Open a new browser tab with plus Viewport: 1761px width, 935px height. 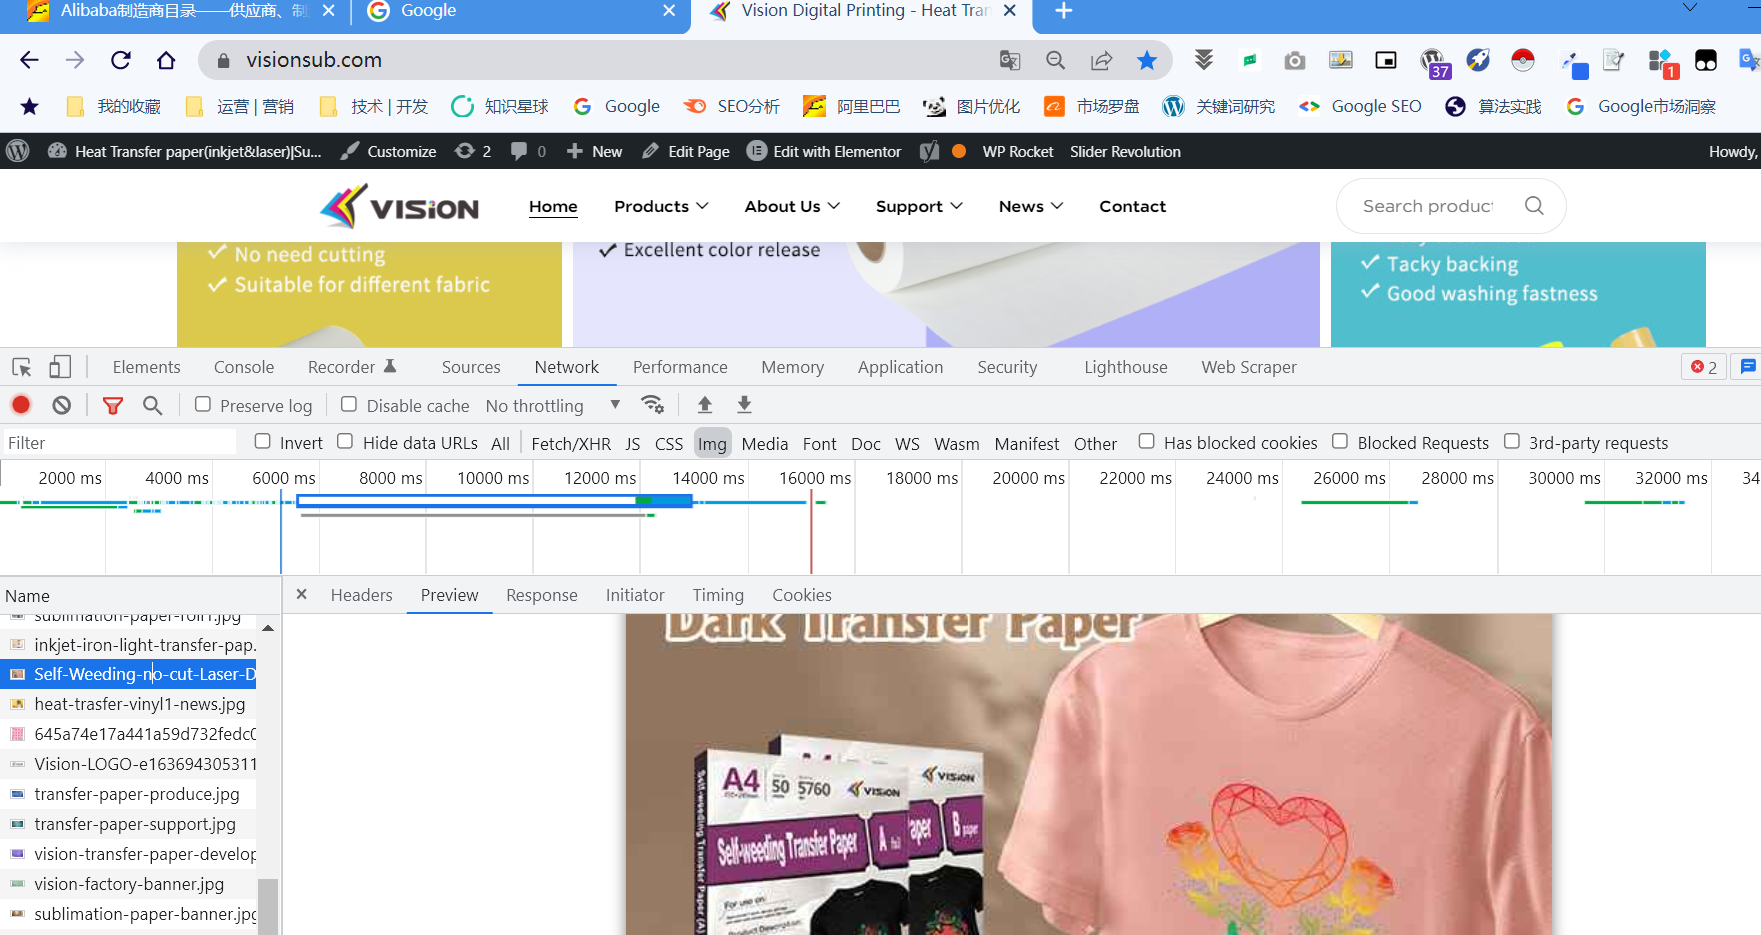point(1064,11)
